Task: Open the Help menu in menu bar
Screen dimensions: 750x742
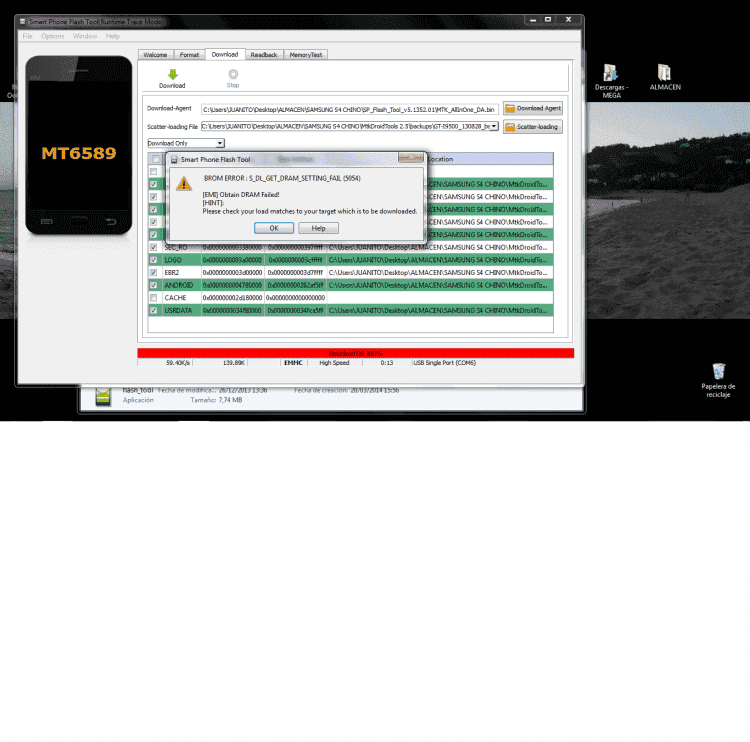Action: point(112,36)
